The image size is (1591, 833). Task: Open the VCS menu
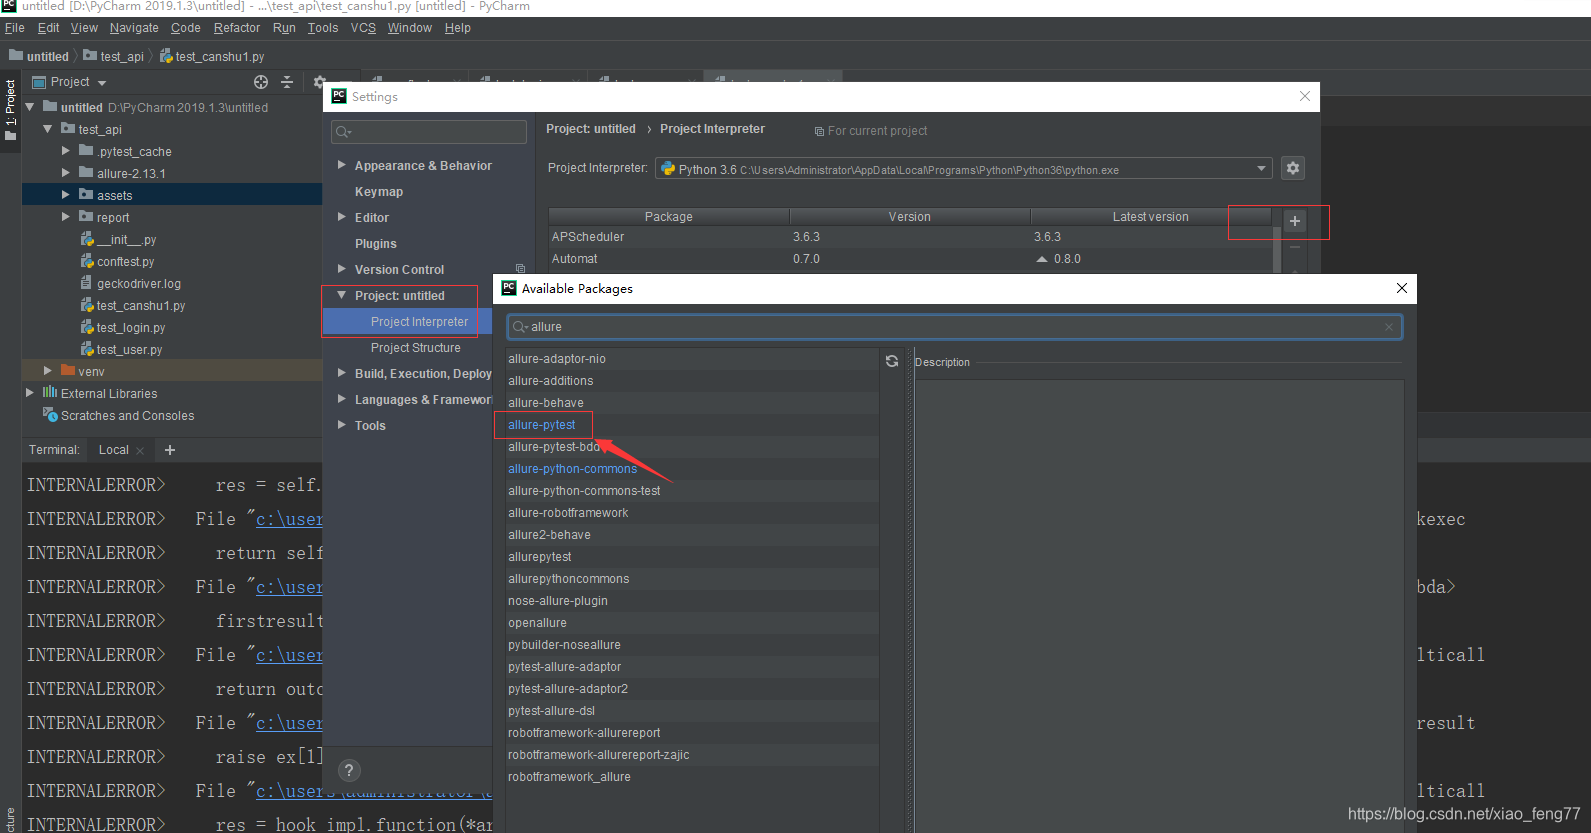tap(363, 28)
